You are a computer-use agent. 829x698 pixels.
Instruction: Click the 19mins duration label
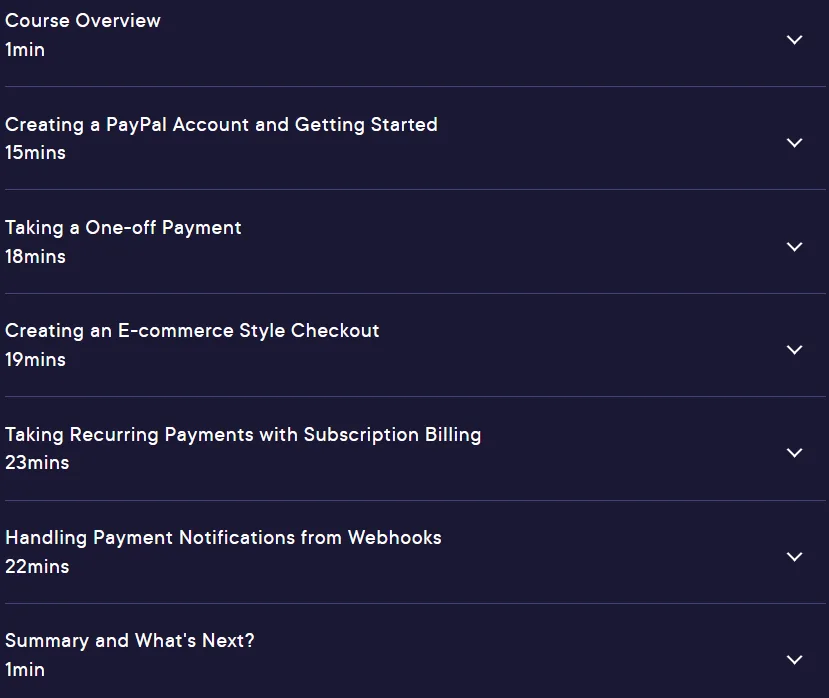[x=35, y=360]
